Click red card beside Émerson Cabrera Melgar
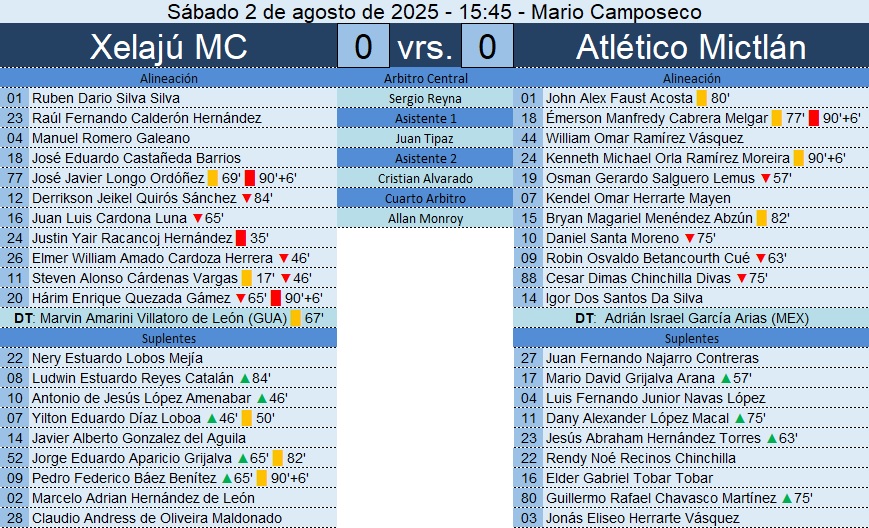 click(814, 118)
